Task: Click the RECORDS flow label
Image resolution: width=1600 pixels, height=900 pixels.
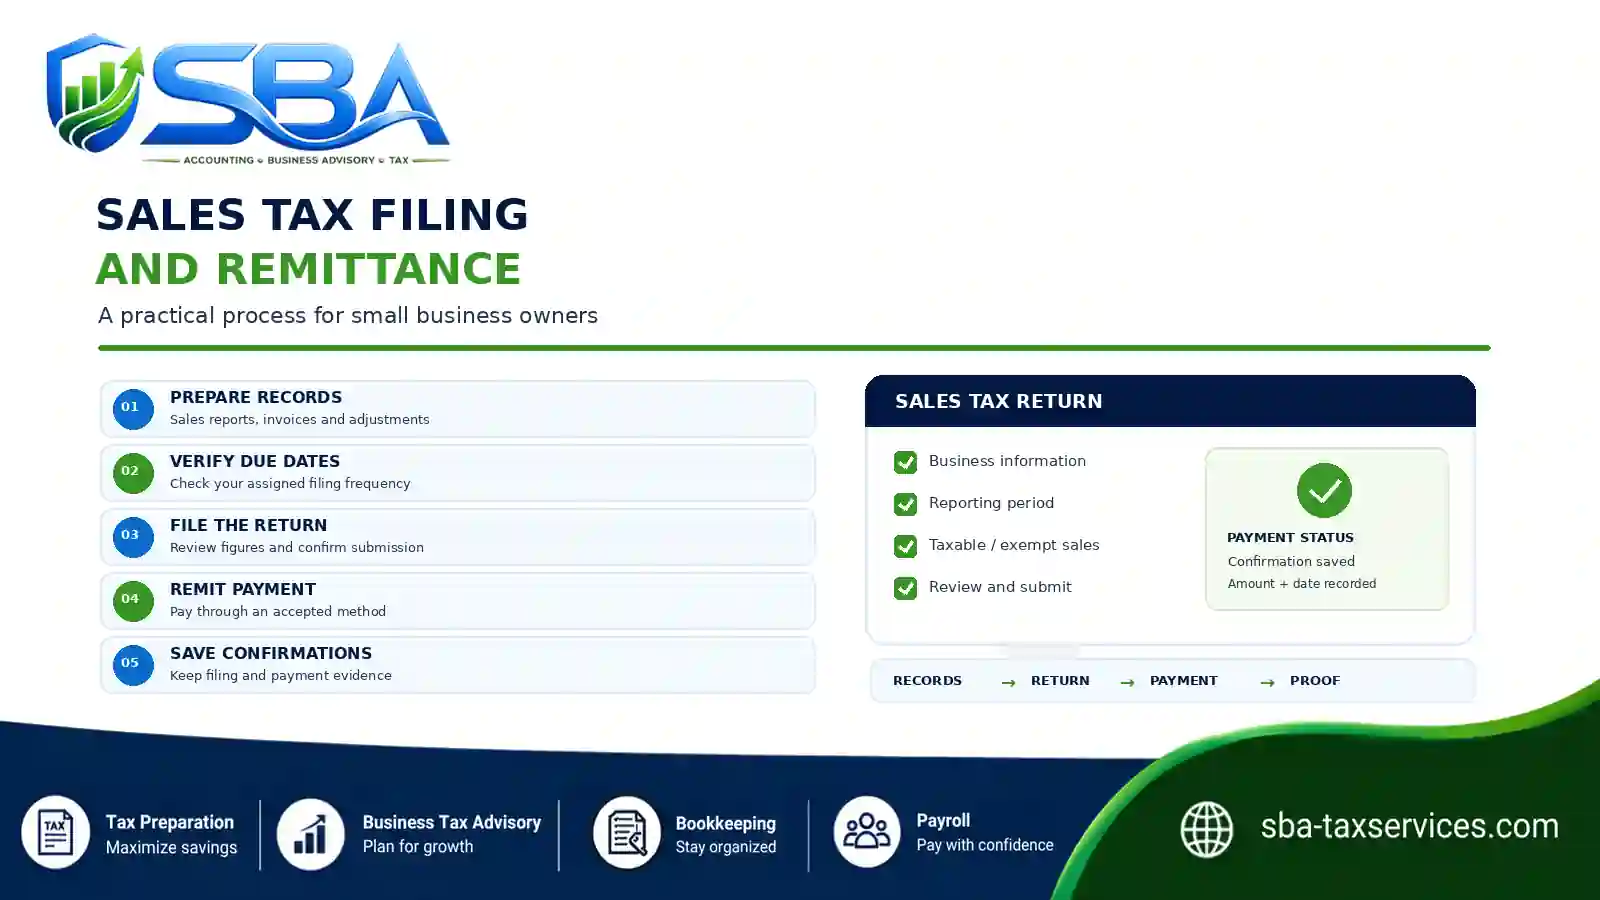Action: [927, 681]
